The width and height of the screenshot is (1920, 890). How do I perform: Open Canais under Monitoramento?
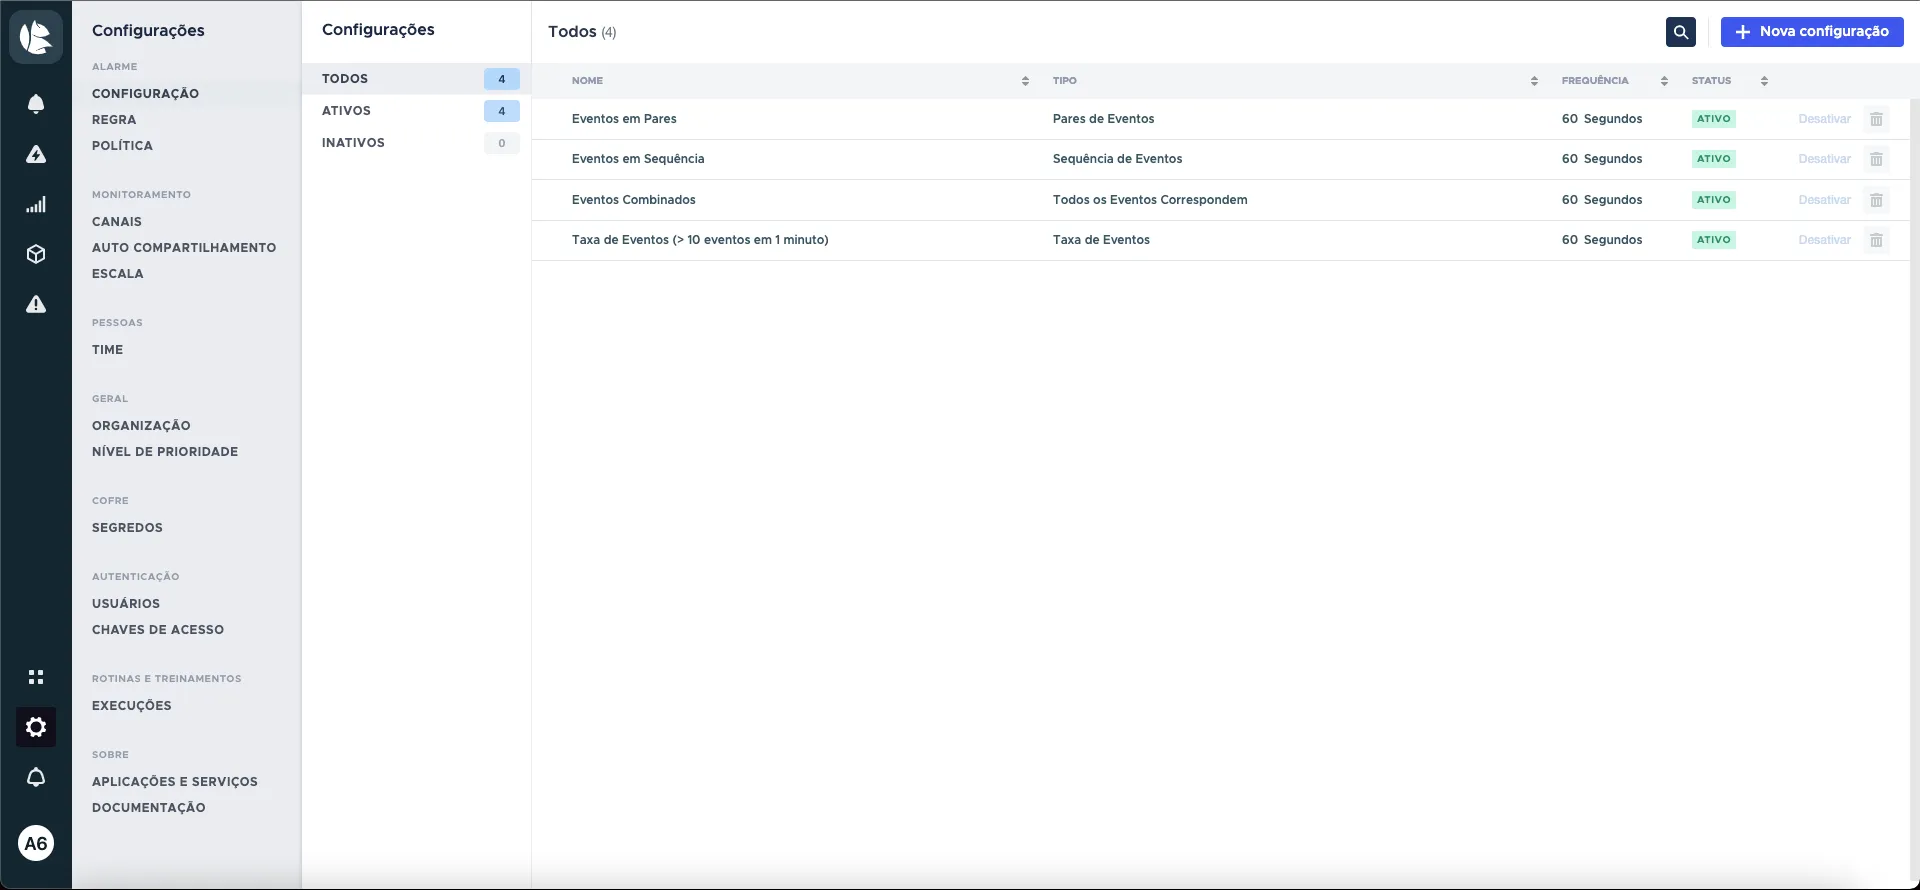click(x=117, y=222)
